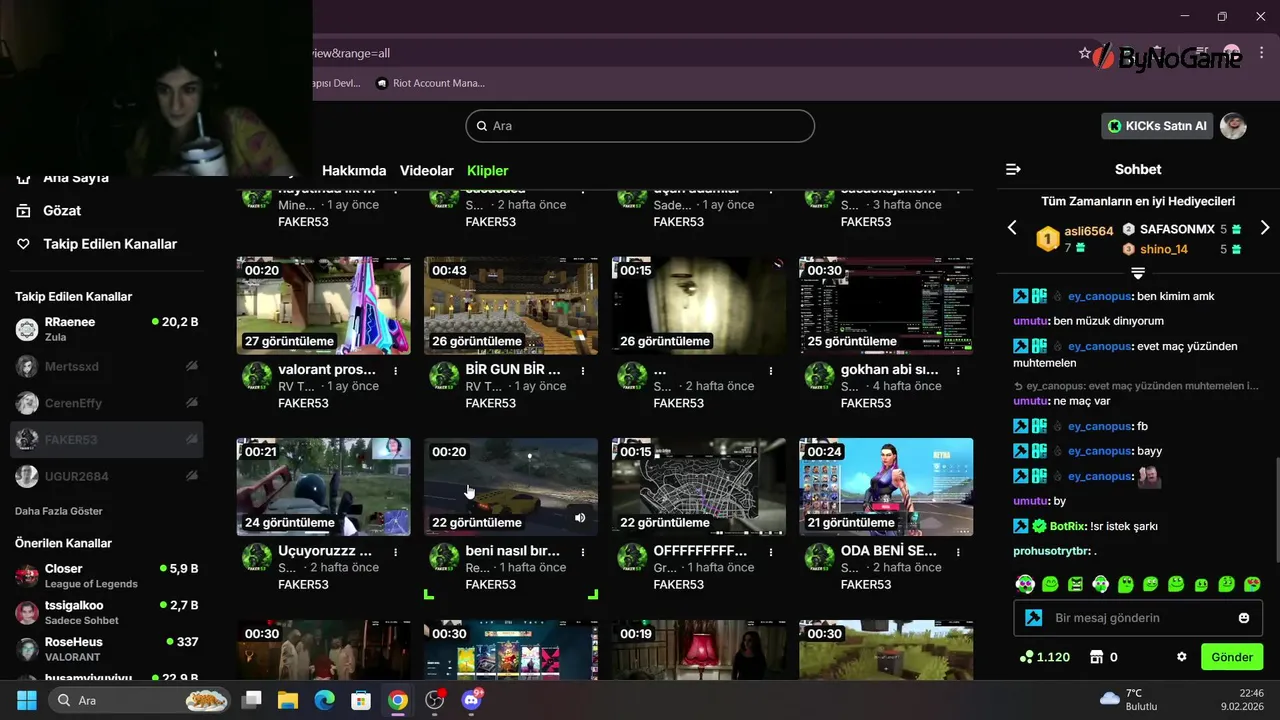Image resolution: width=1280 pixels, height=720 pixels.
Task: Play the OFFFFFFFFF map clip thumbnail
Action: click(699, 487)
